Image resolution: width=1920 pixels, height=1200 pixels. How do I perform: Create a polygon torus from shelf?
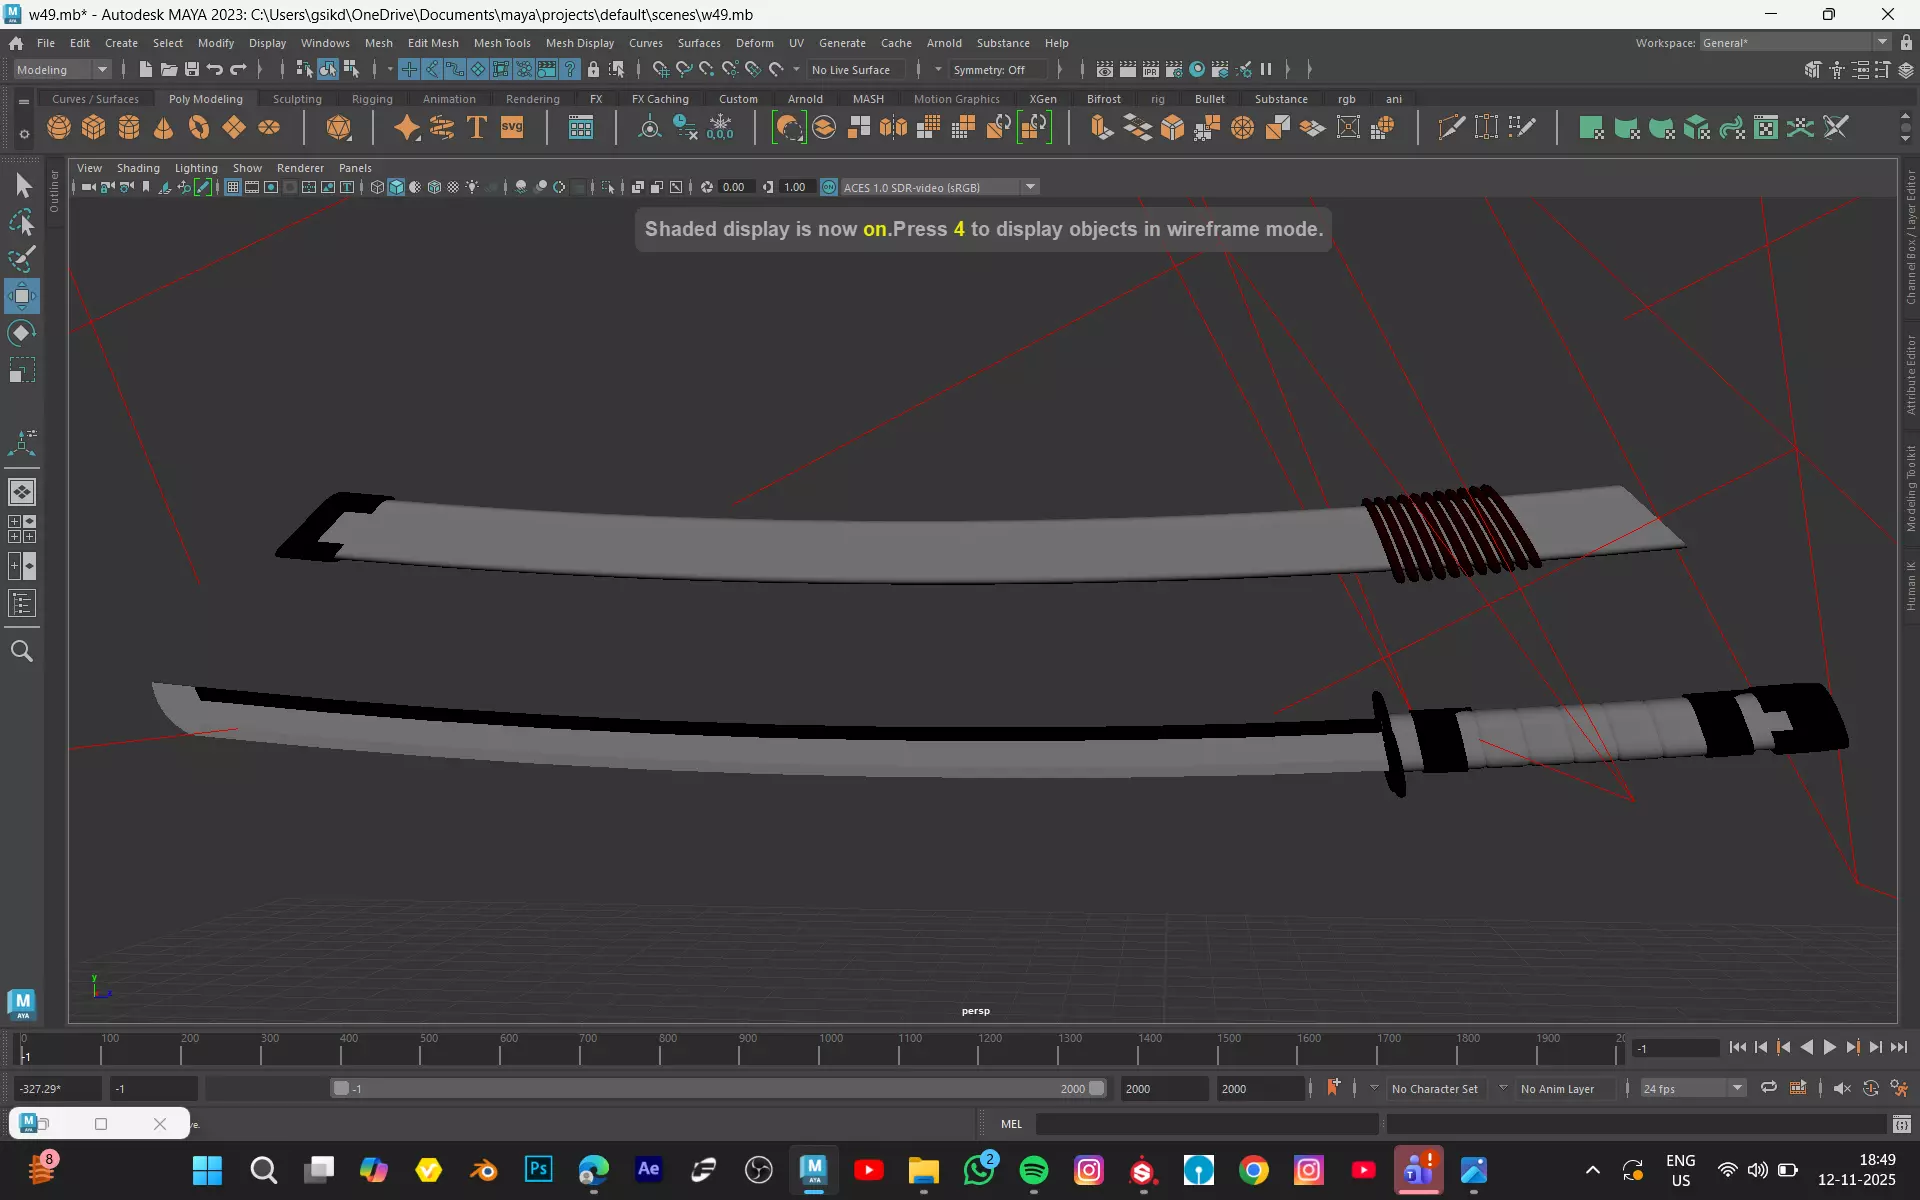(199, 128)
